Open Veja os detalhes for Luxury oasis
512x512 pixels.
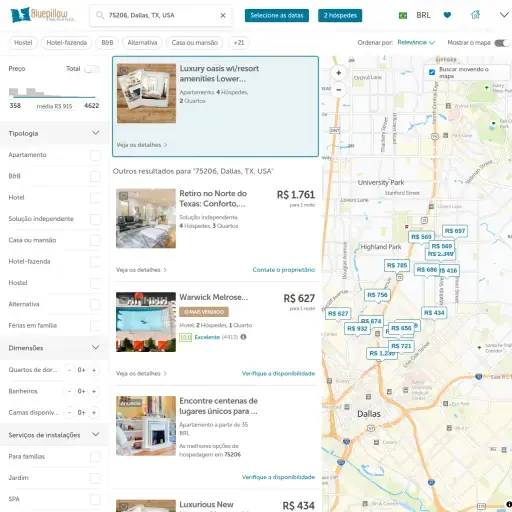coord(142,145)
